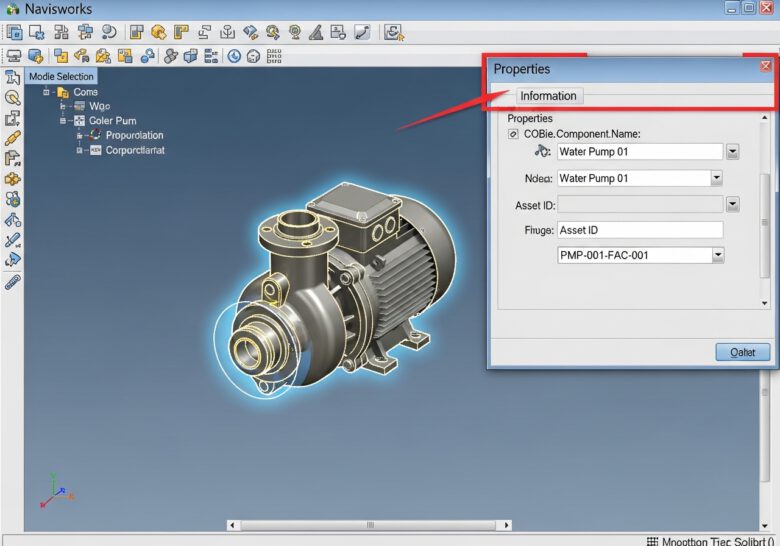Click the blue linked boxes hierarchy icon
Screen dimensions: 780x546
[86, 32]
